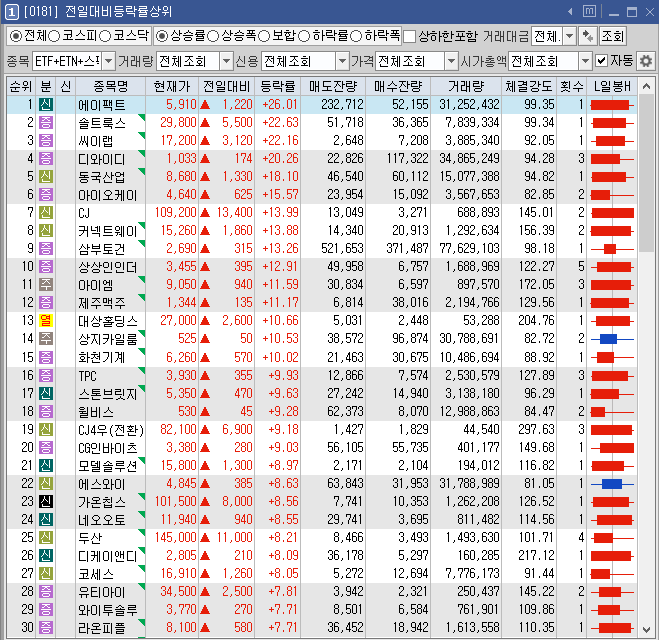
Task: Open the 거래량 전체조회 dropdown
Action: tap(226, 61)
